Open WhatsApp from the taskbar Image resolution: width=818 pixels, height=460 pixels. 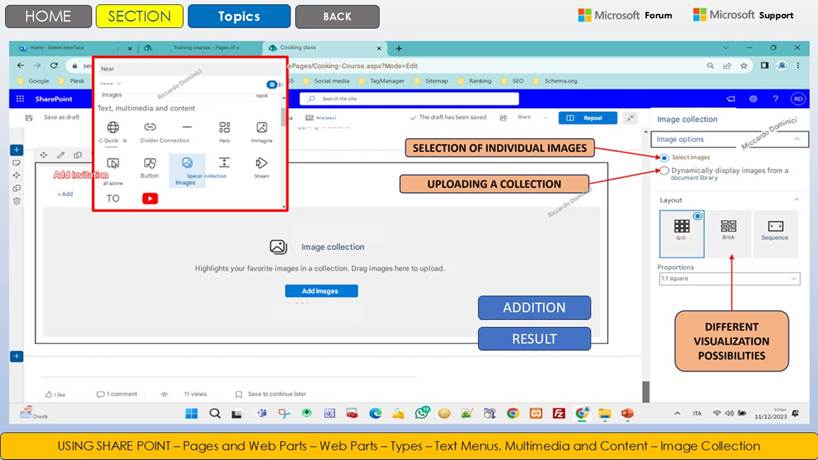click(422, 413)
